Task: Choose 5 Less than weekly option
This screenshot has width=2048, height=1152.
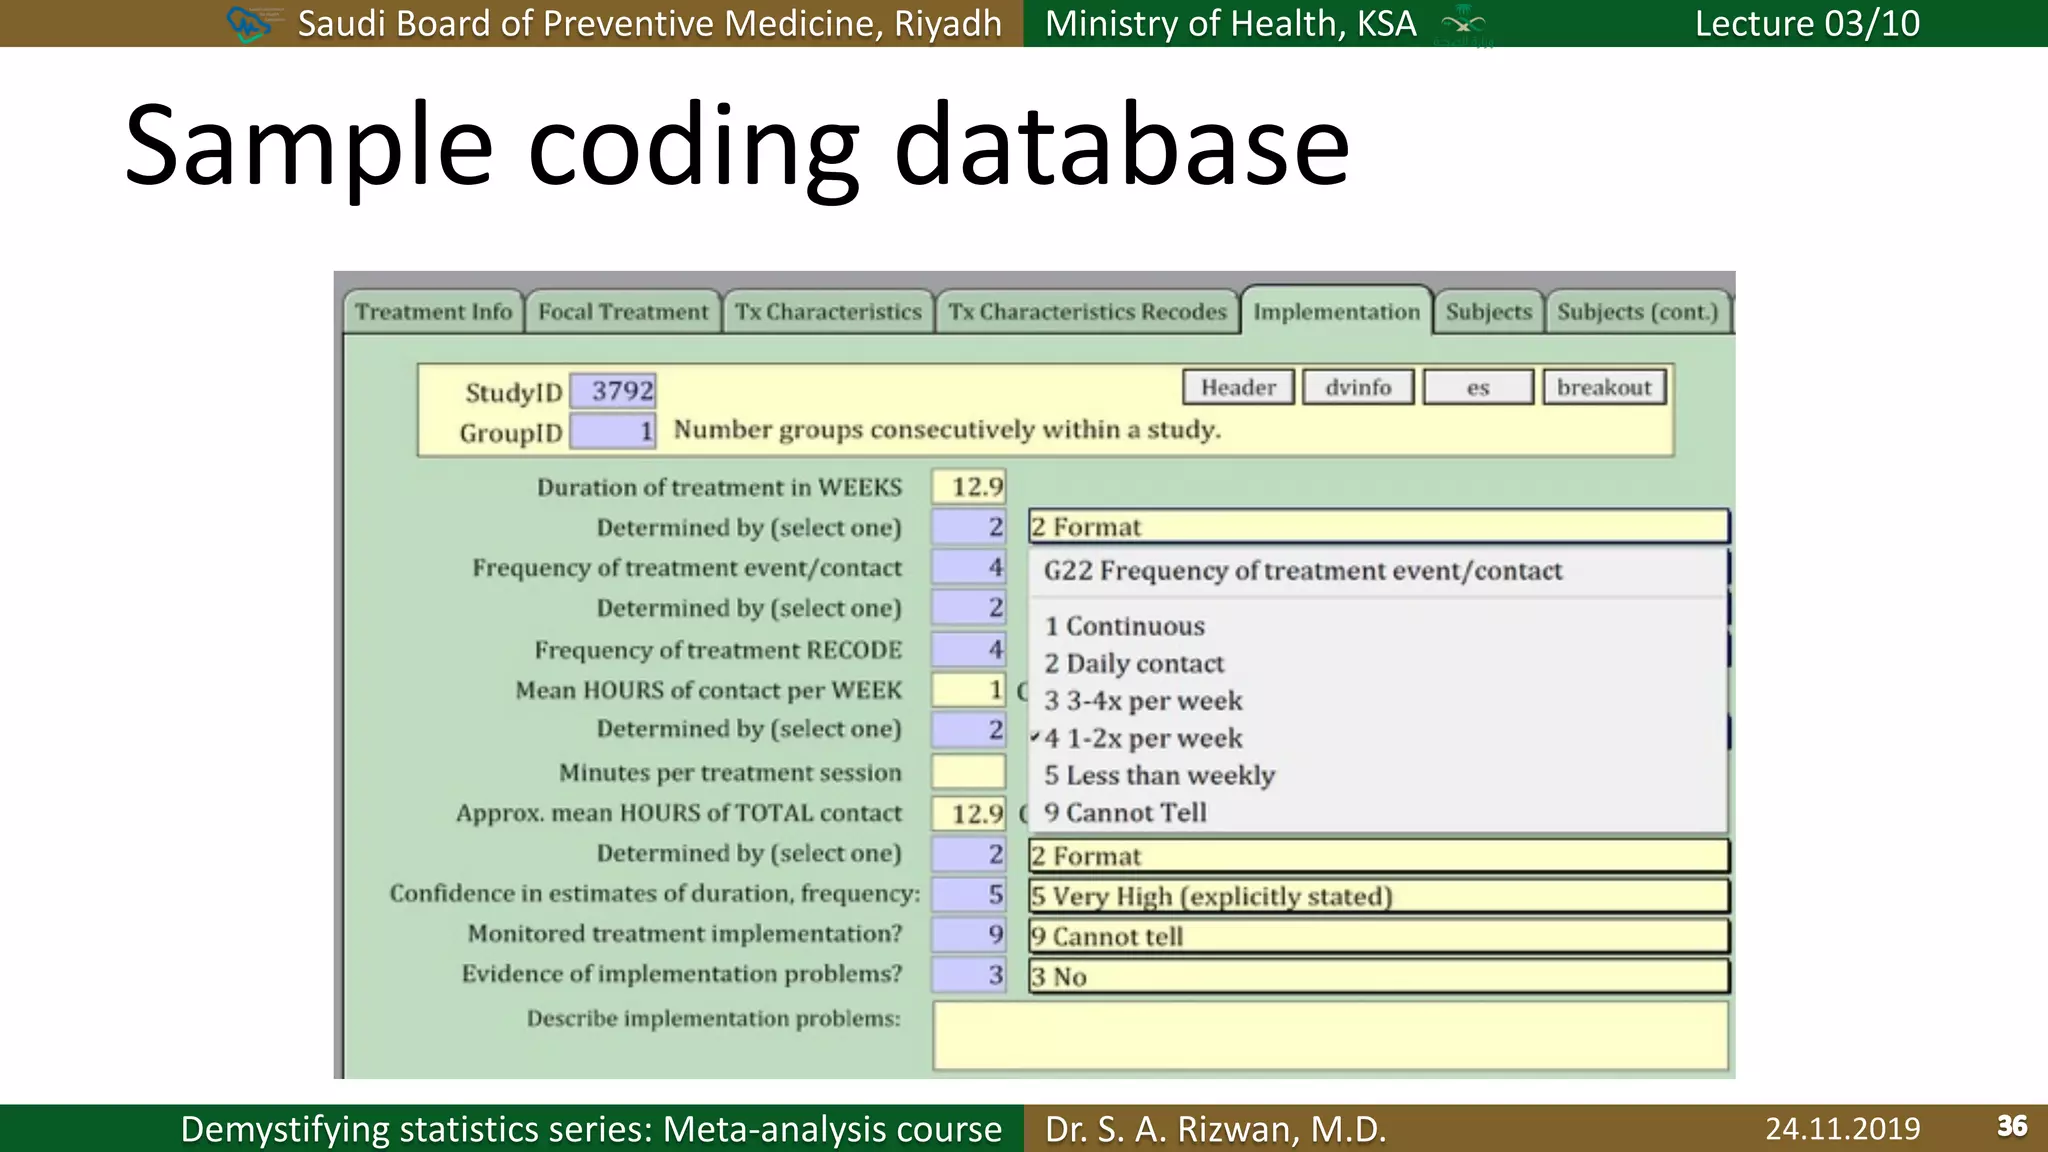Action: click(1378, 776)
